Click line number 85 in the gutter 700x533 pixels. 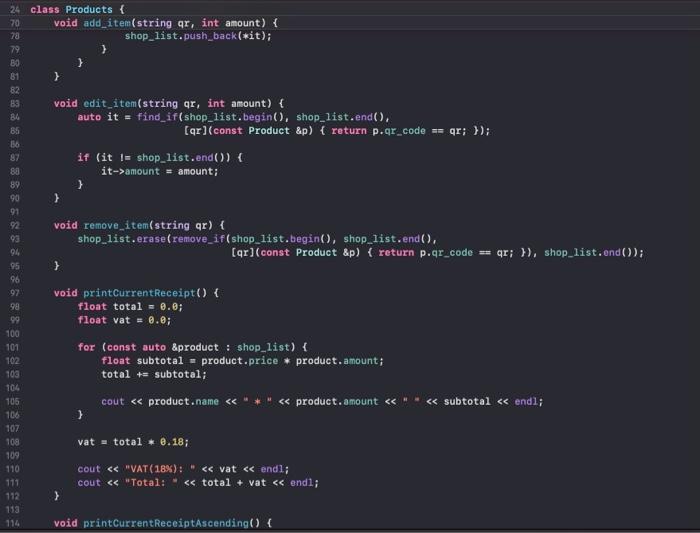point(15,131)
